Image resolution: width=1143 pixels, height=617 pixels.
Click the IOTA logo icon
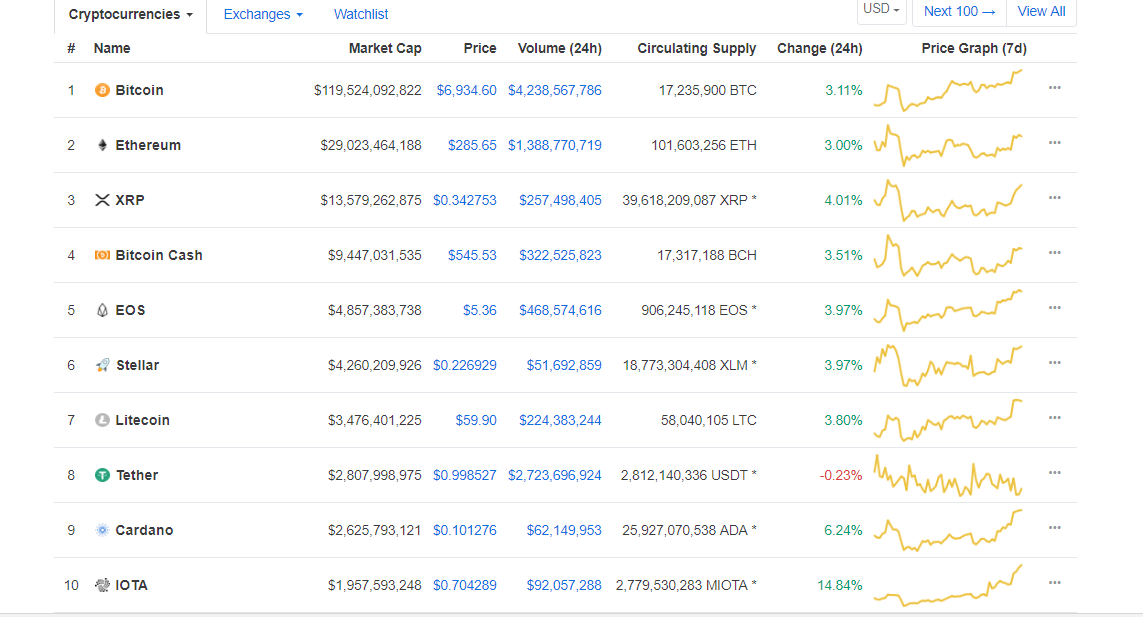(x=102, y=585)
